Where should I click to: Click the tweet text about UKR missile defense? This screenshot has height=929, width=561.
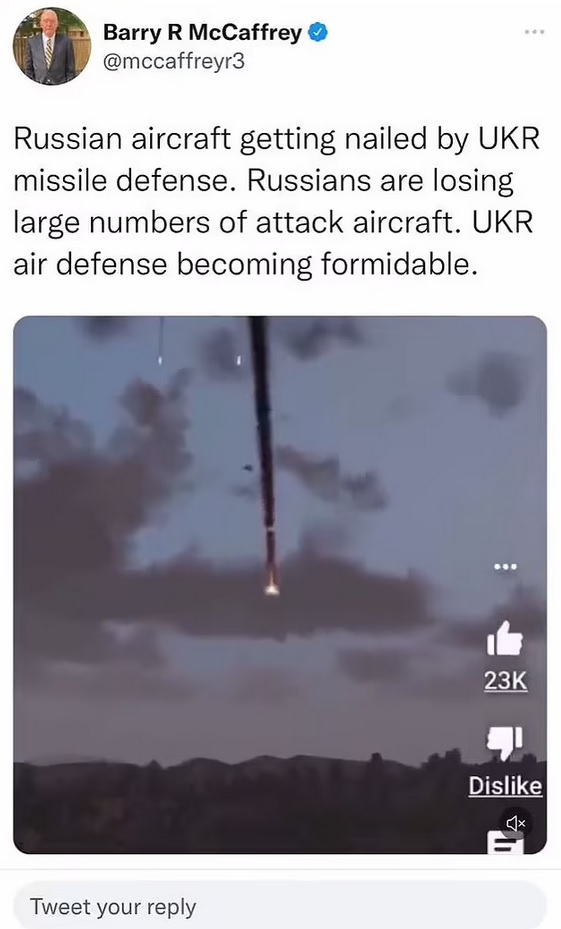point(277,201)
